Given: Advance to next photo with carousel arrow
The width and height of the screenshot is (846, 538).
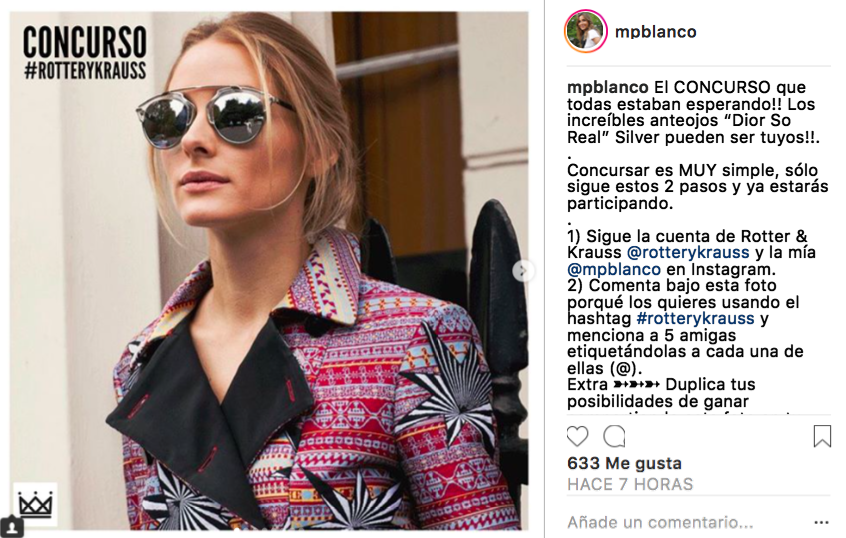Looking at the screenshot, I should point(522,271).
